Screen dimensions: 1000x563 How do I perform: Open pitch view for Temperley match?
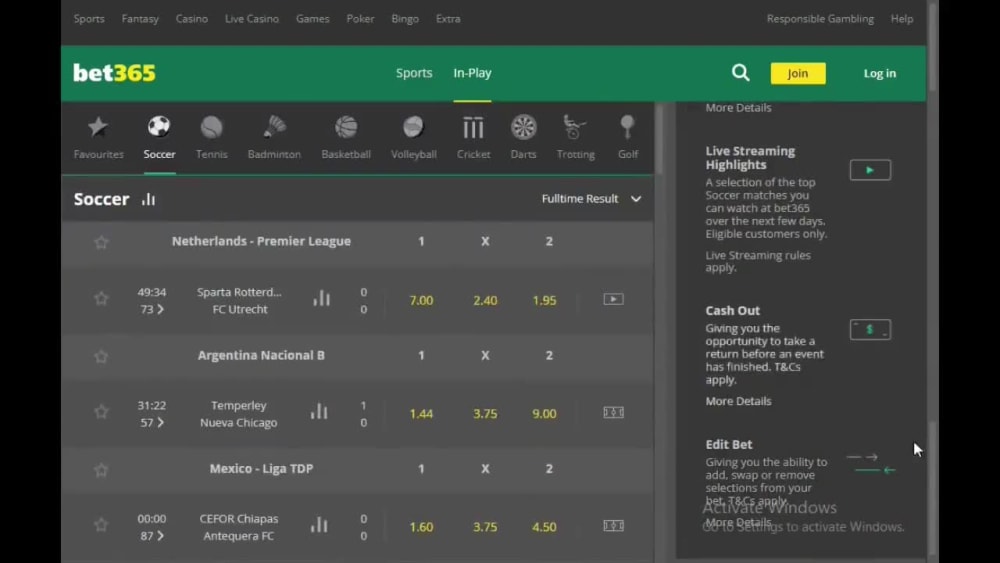click(614, 413)
